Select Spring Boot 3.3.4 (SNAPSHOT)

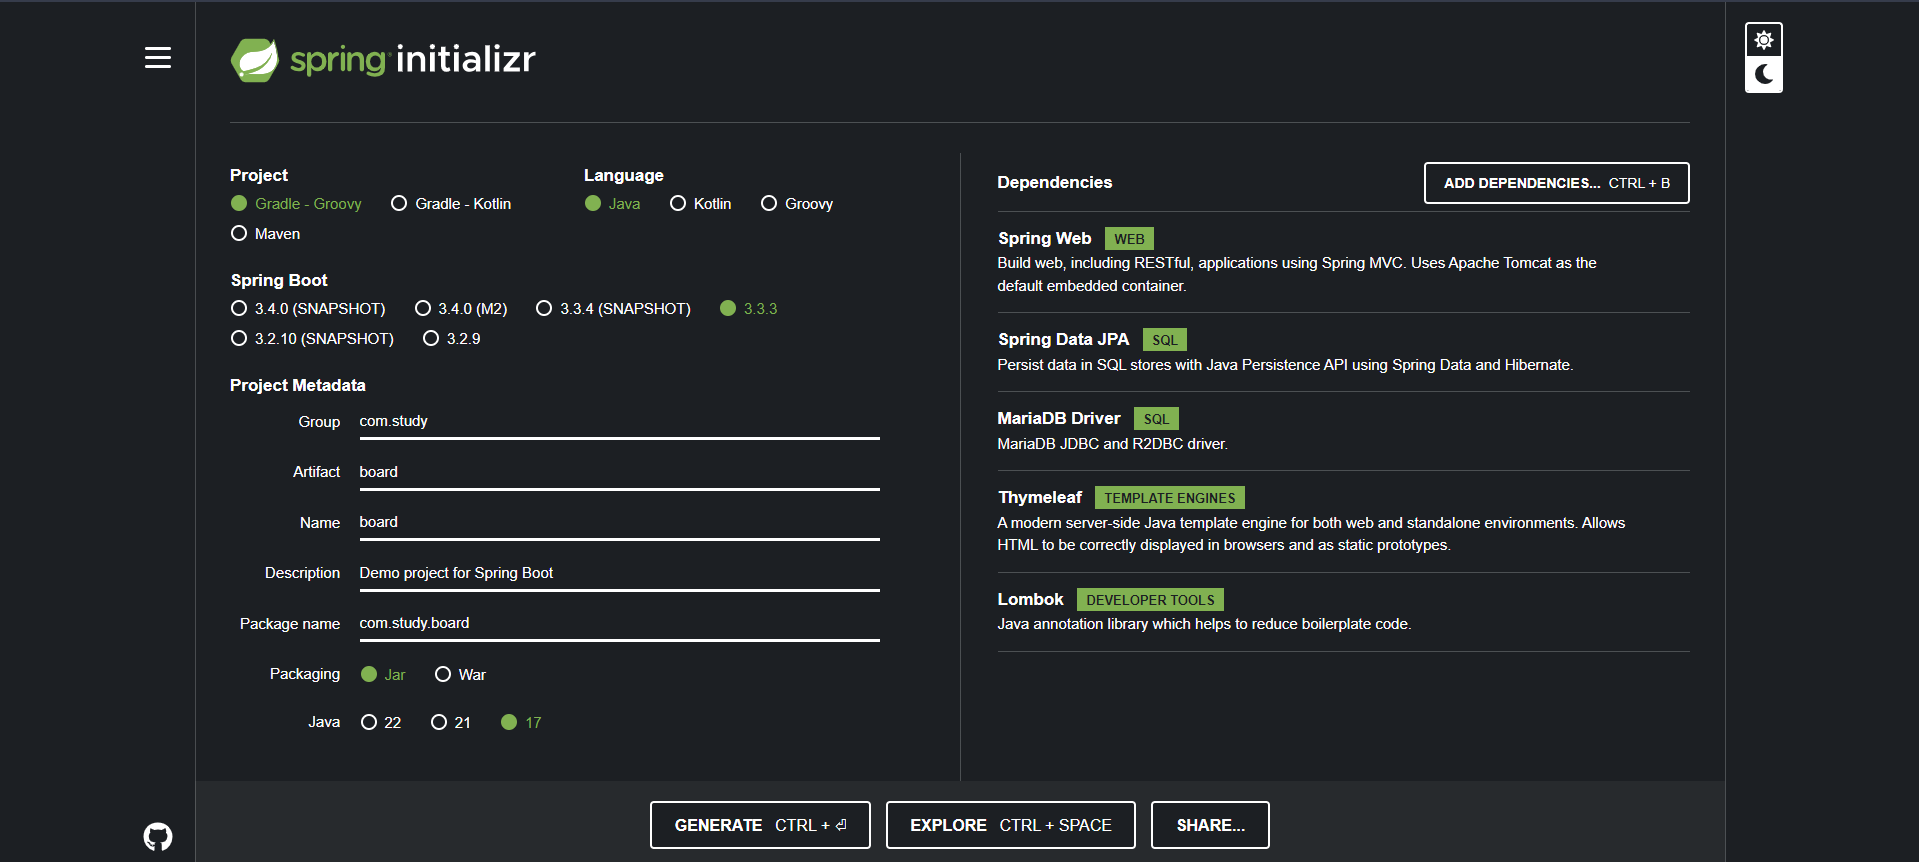coord(613,309)
